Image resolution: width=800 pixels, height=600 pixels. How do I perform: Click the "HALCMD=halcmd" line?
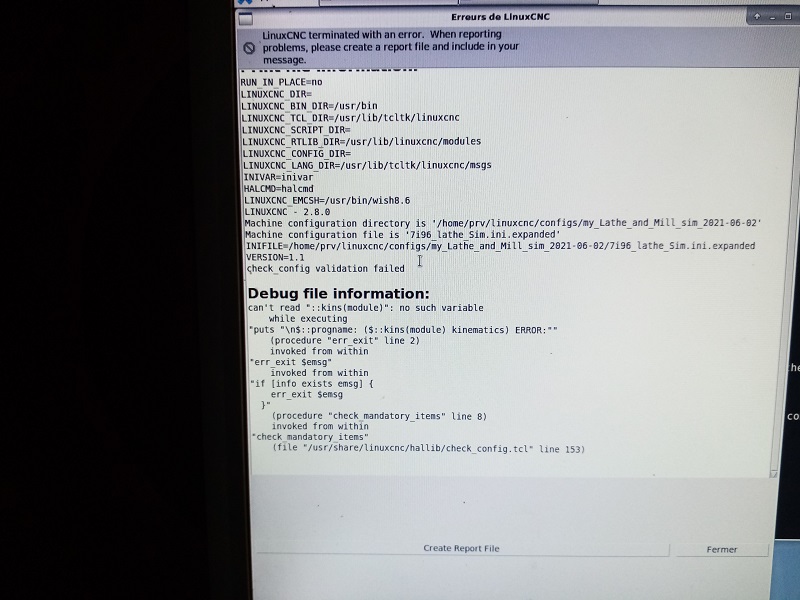click(x=279, y=189)
